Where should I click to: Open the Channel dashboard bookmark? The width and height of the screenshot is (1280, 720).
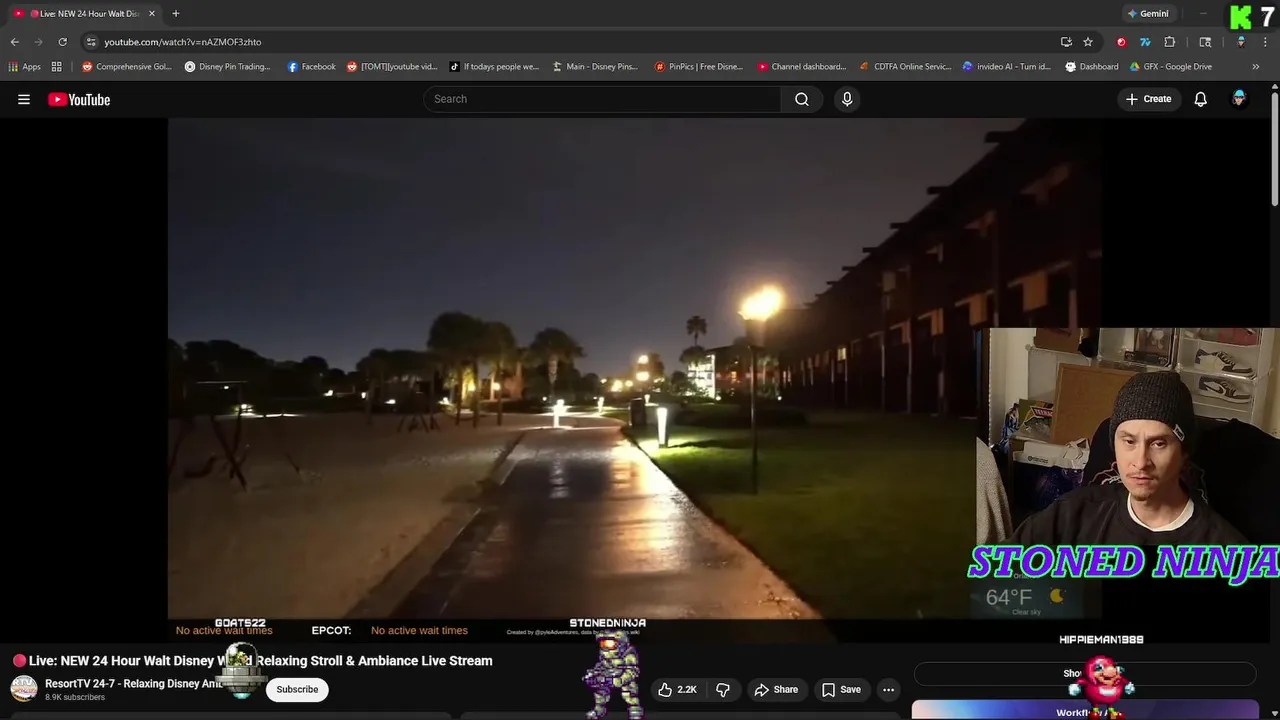click(x=802, y=67)
